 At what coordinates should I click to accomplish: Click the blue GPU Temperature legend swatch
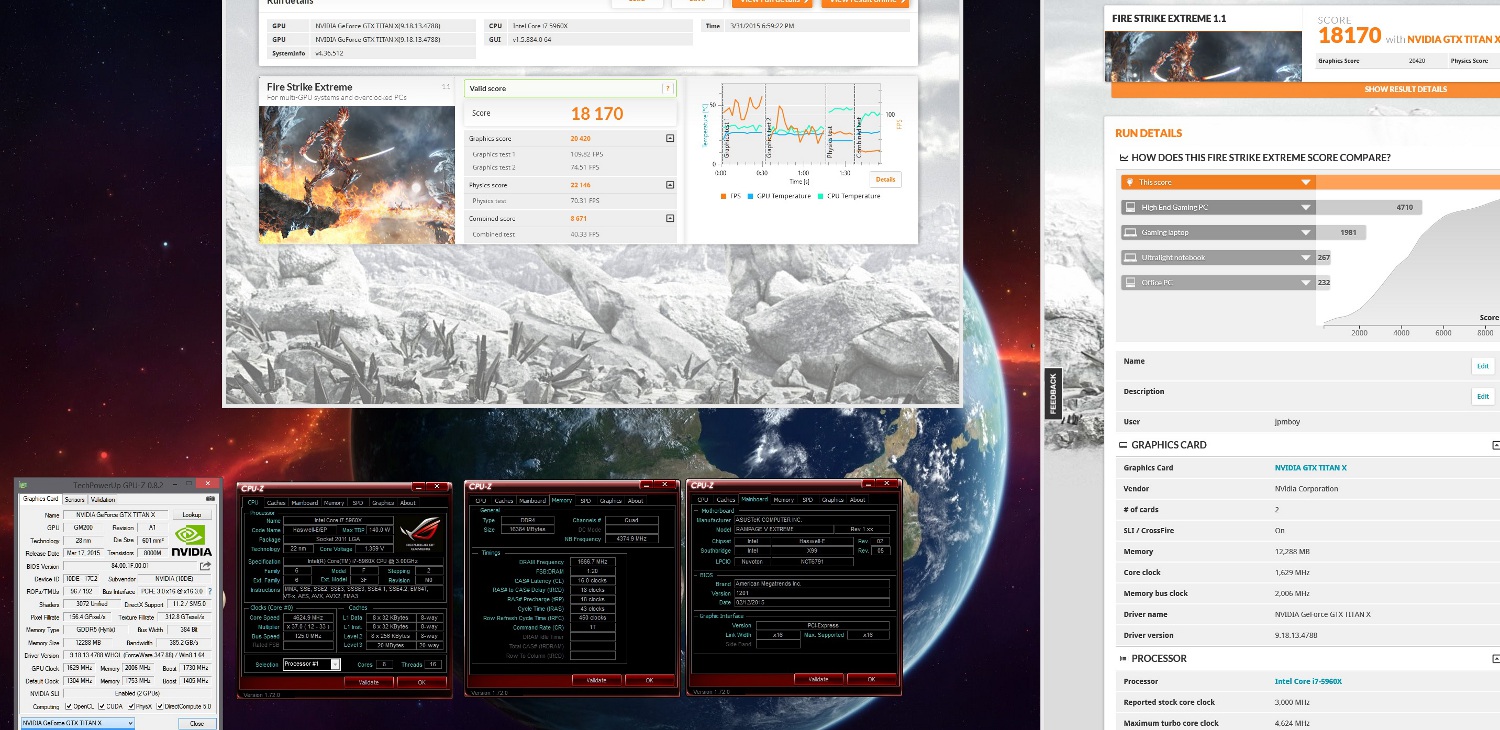coord(751,196)
